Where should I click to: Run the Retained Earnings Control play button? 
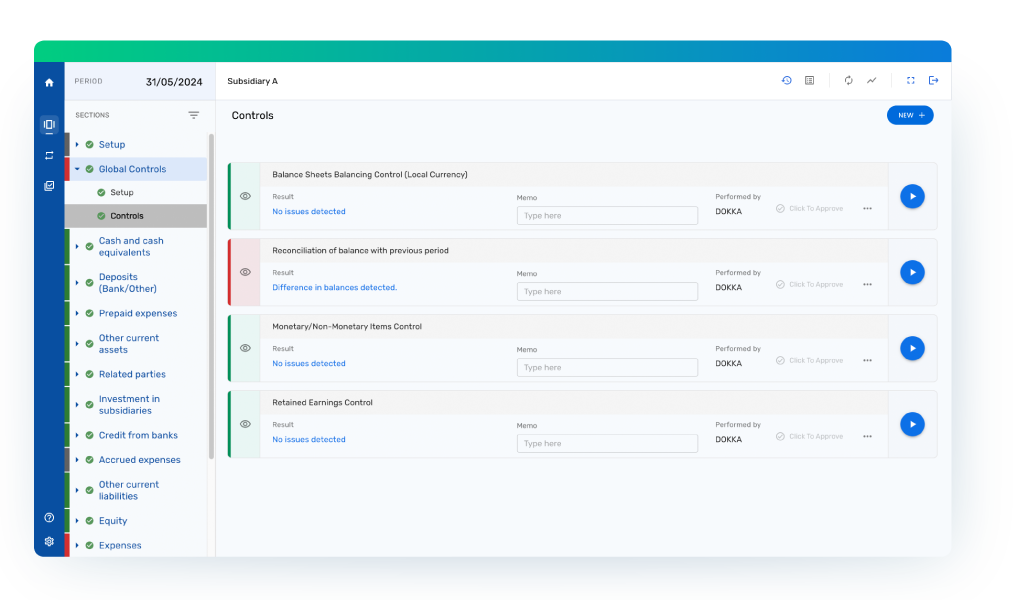pos(911,424)
